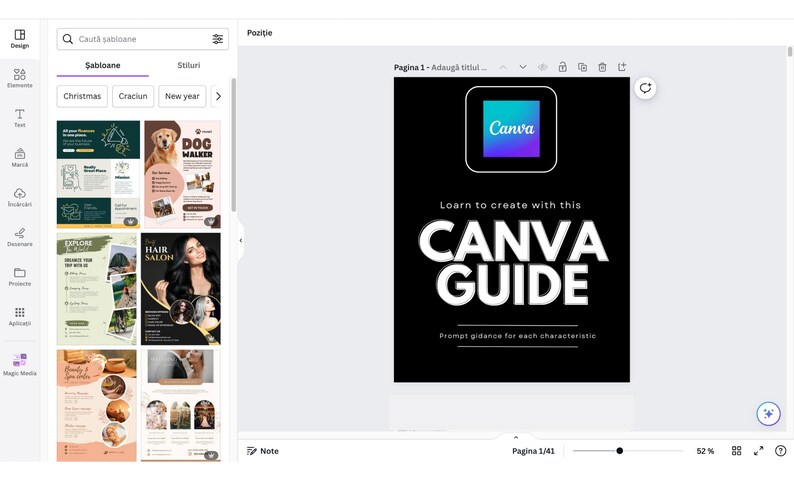Open the help question mark

pyautogui.click(x=781, y=450)
